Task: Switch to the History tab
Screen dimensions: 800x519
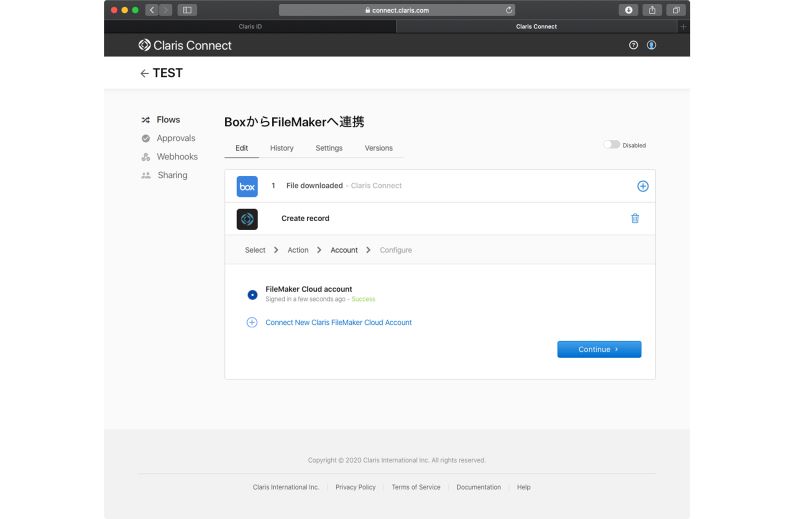Action: [282, 148]
